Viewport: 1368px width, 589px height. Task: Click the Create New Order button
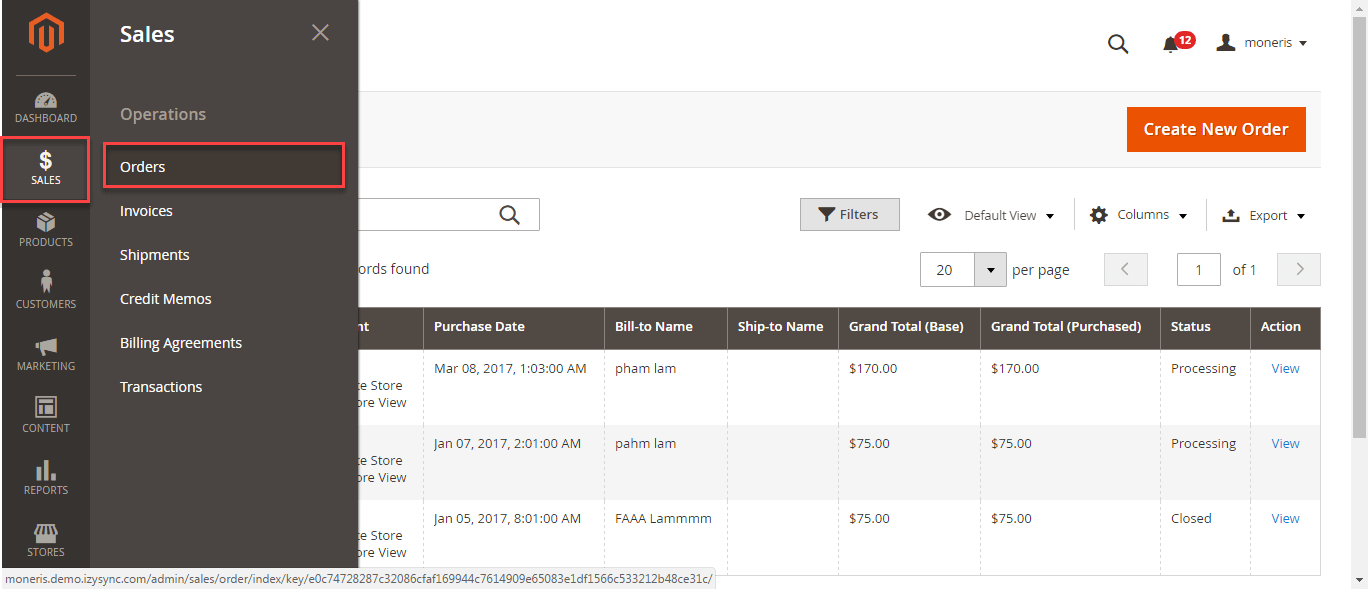pyautogui.click(x=1216, y=130)
